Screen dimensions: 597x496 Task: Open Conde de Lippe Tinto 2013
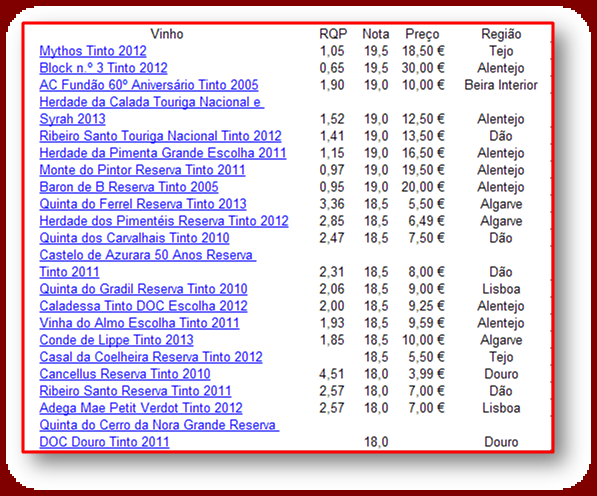[x=116, y=340]
